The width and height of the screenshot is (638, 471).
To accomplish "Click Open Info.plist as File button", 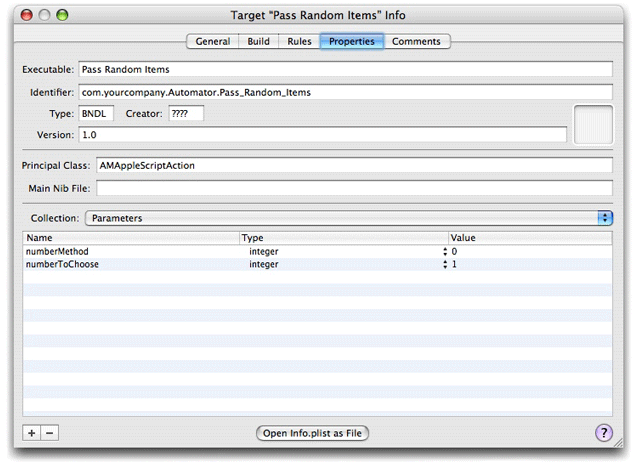I will [x=313, y=433].
